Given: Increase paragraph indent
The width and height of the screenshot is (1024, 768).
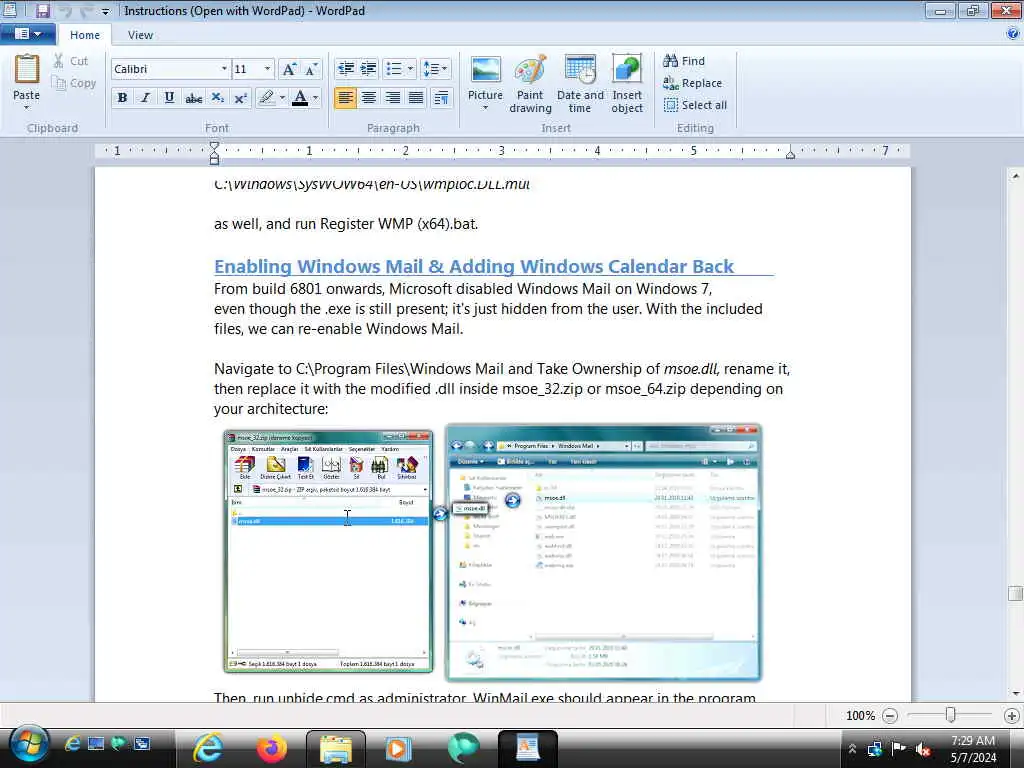Looking at the screenshot, I should click(x=368, y=69).
